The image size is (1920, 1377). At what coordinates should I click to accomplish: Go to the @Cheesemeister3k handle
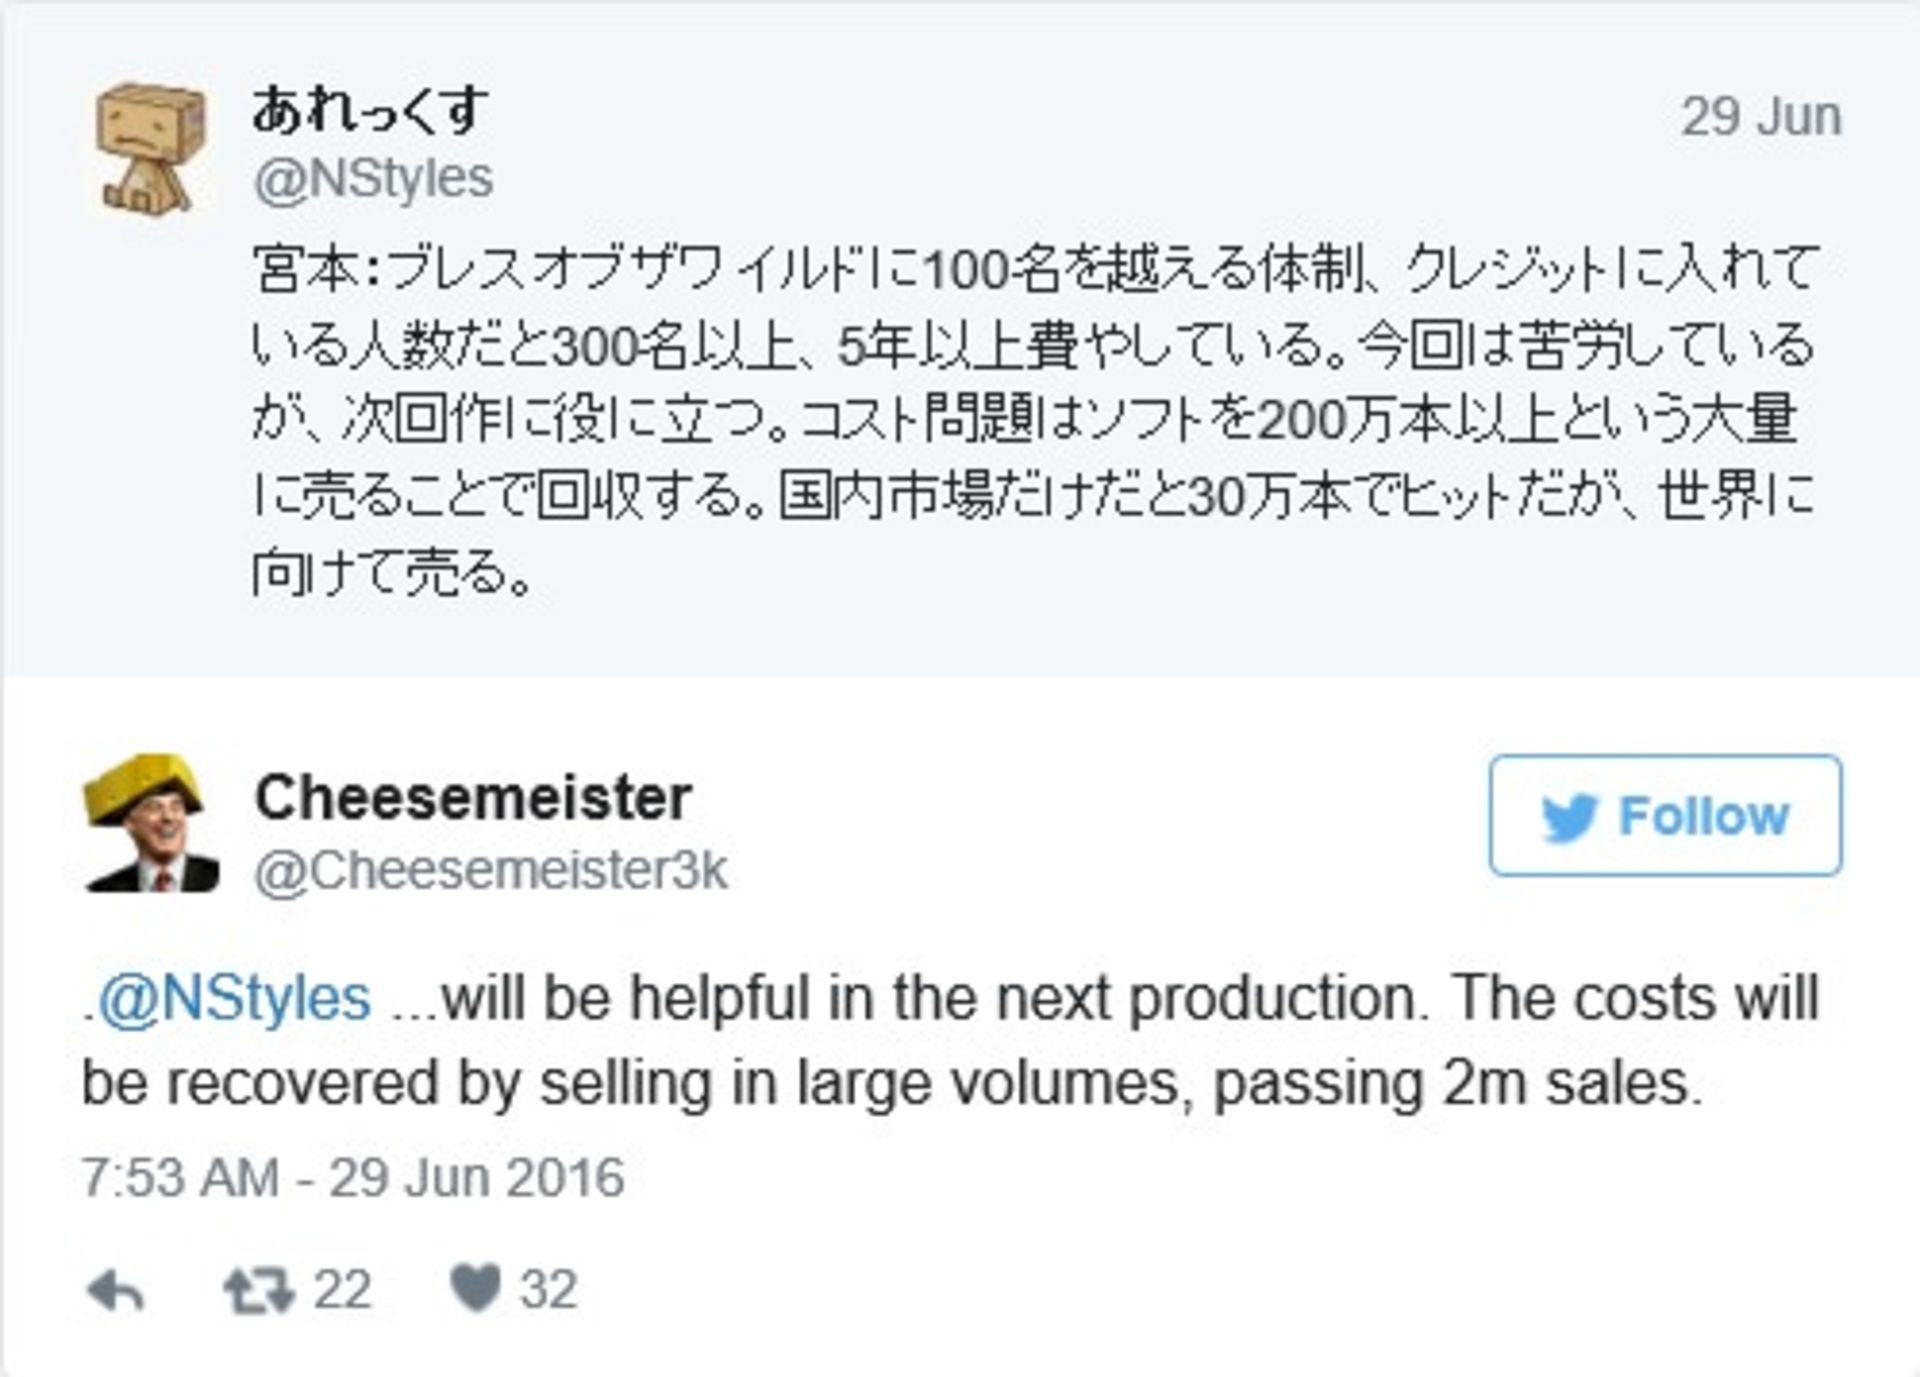(x=490, y=871)
